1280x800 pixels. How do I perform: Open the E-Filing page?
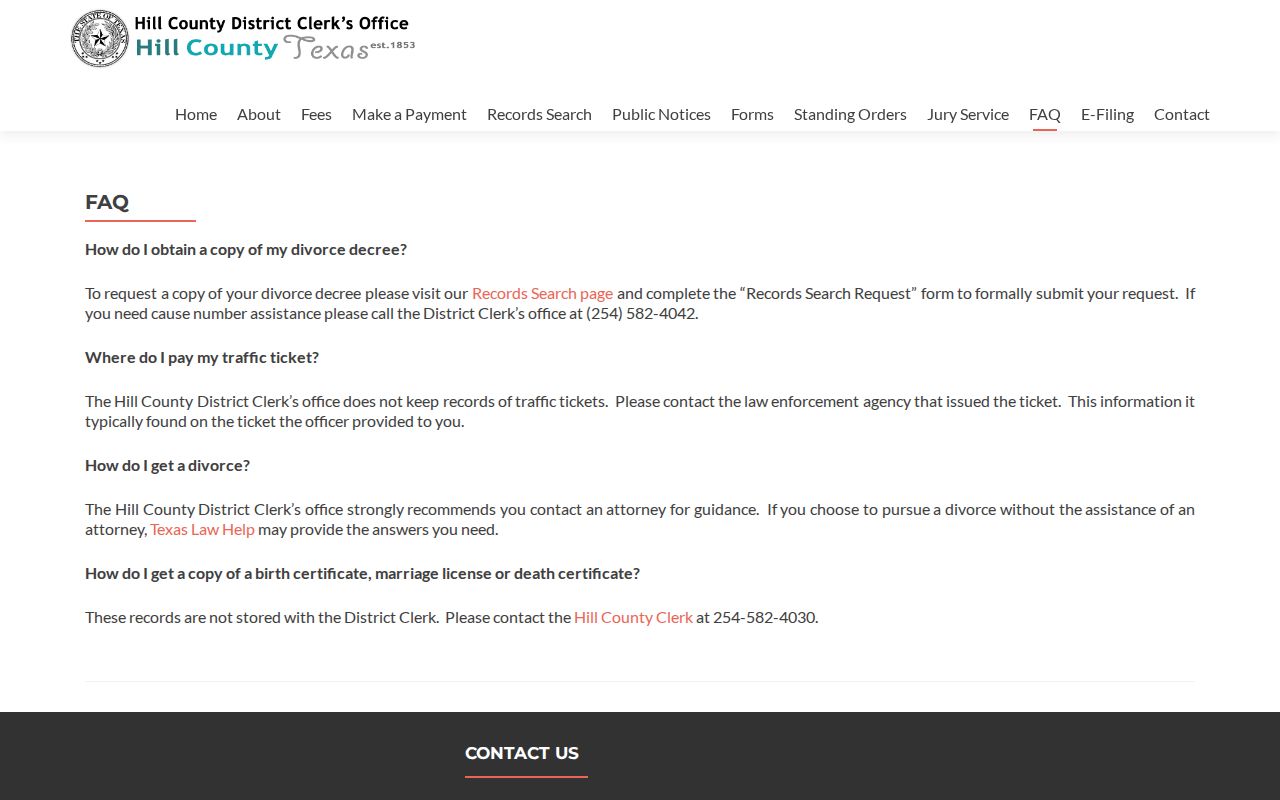click(x=1107, y=114)
